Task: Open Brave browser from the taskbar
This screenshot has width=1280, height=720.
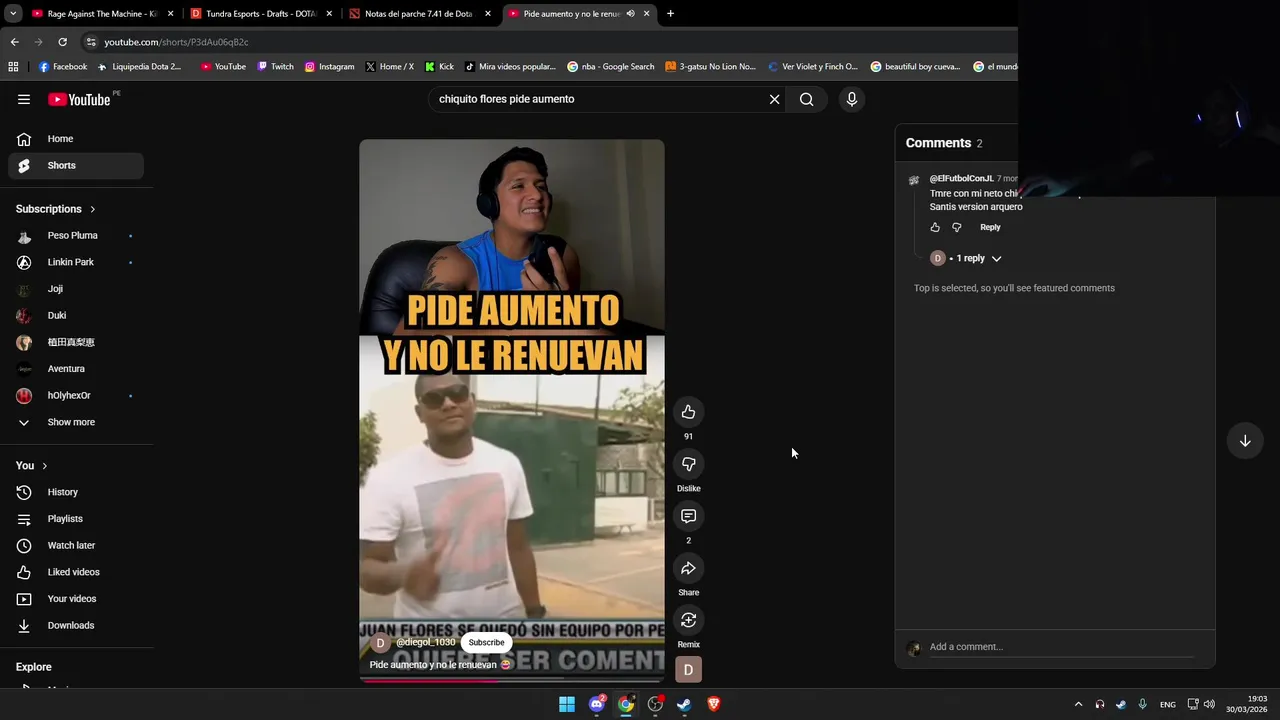Action: 714,704
